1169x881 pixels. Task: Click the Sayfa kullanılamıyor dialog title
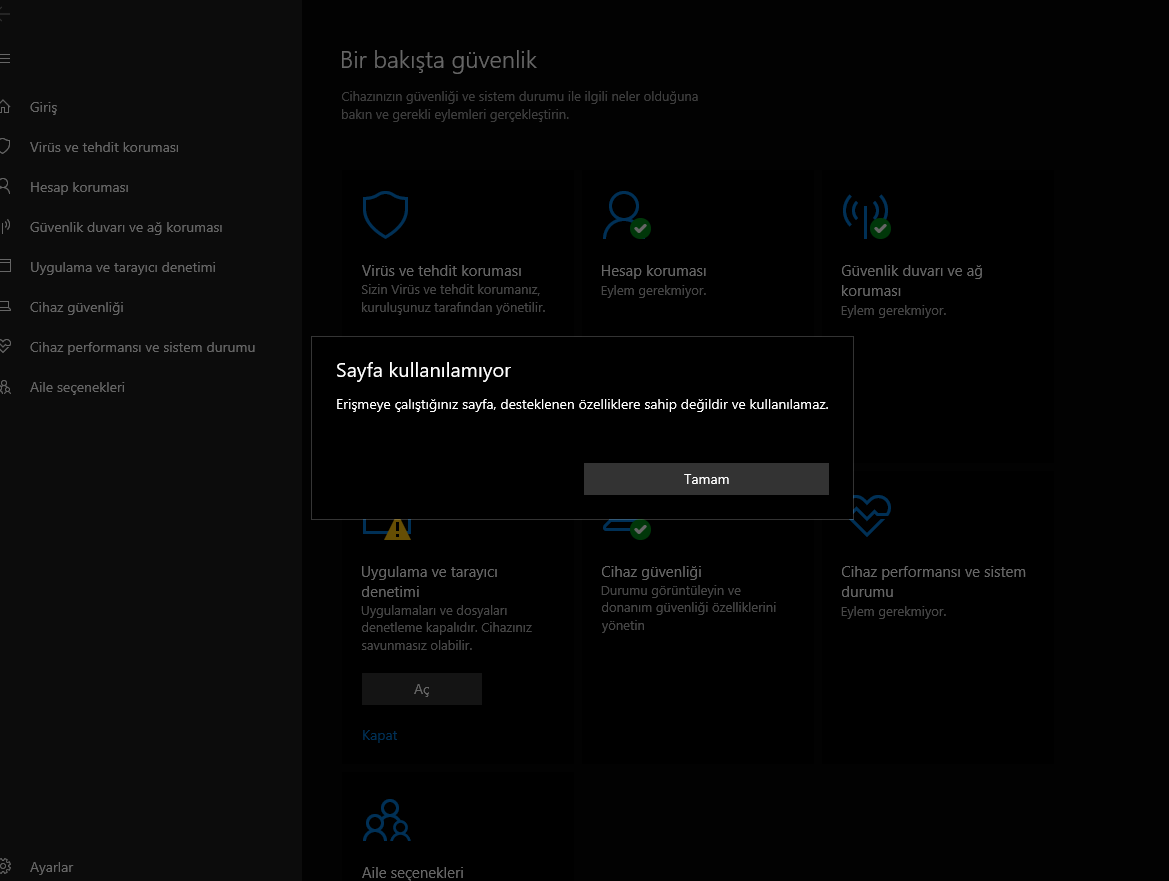[423, 370]
